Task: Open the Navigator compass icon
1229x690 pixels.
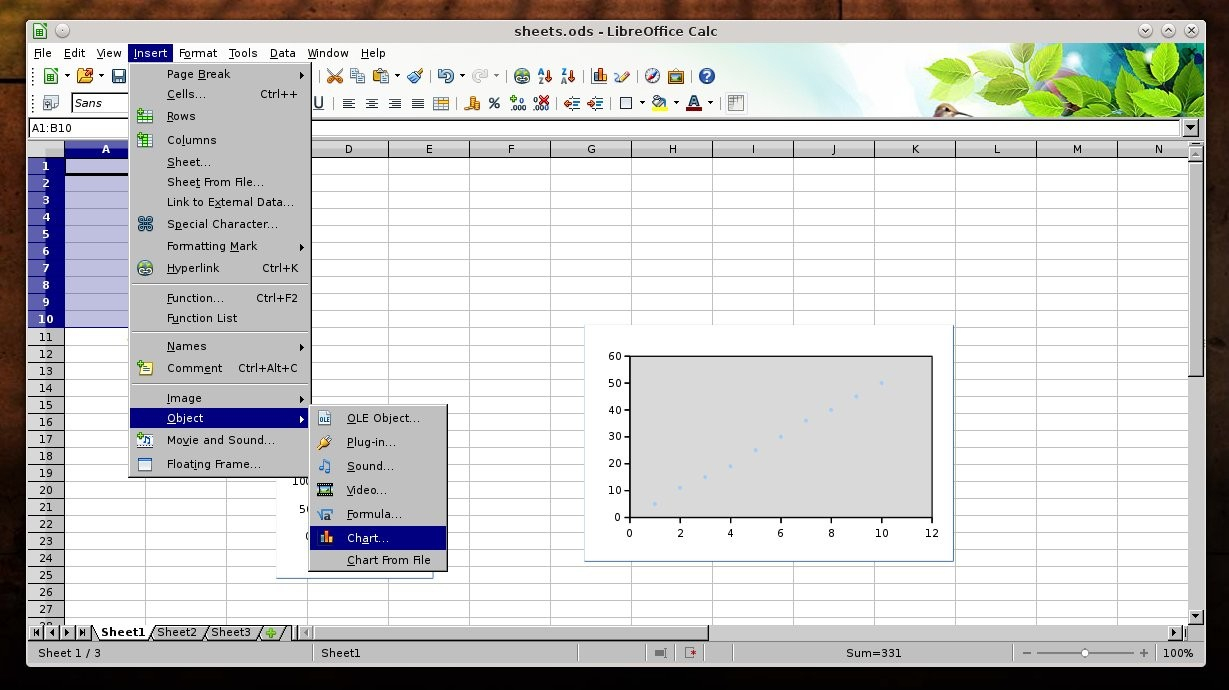Action: (x=652, y=76)
